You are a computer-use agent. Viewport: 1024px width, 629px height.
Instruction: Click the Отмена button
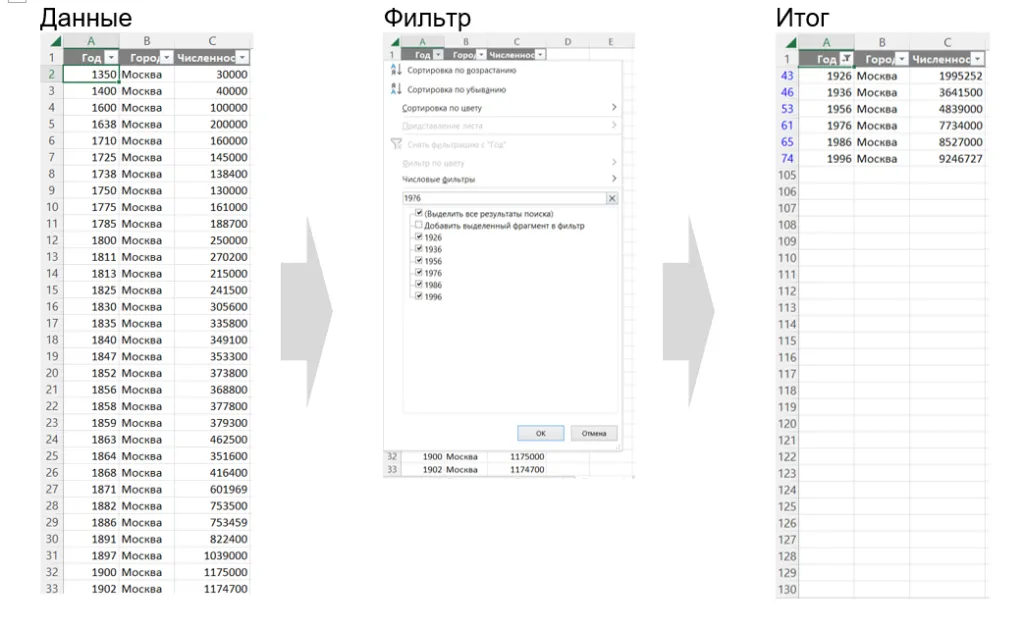tap(594, 433)
